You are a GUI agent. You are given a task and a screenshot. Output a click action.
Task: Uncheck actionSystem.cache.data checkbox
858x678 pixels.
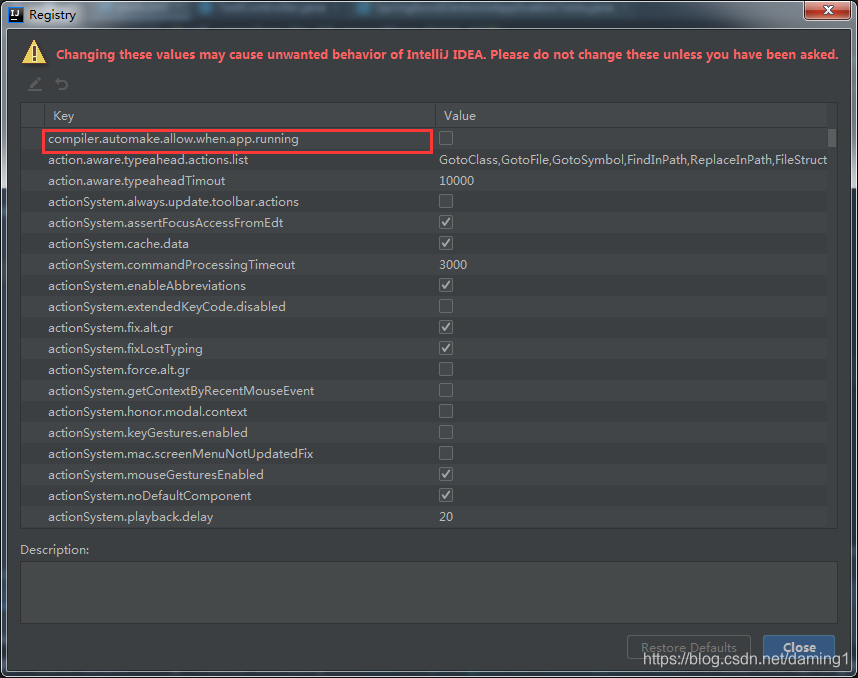[446, 243]
